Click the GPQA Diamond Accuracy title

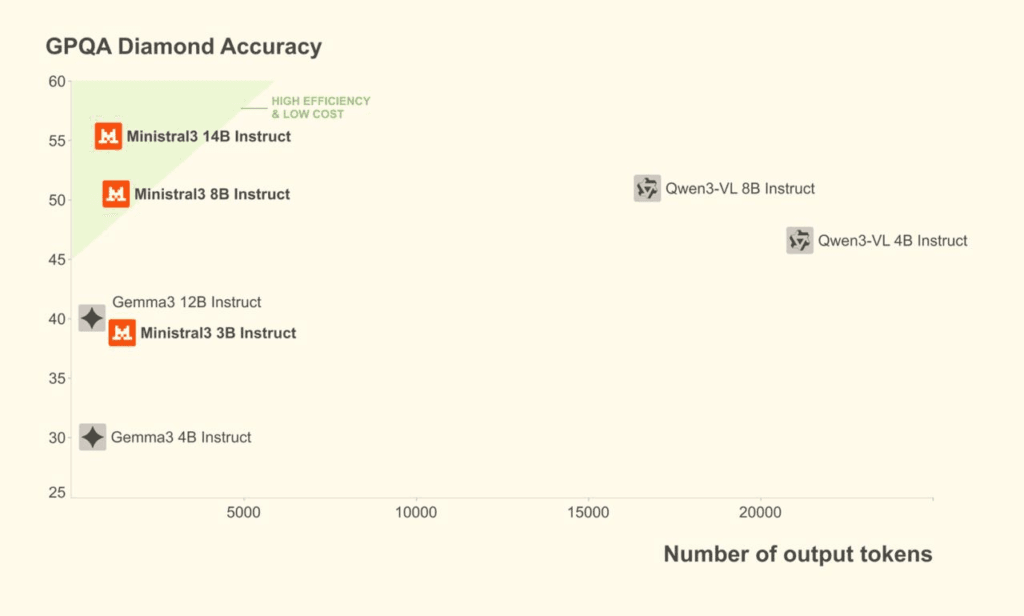pos(184,46)
